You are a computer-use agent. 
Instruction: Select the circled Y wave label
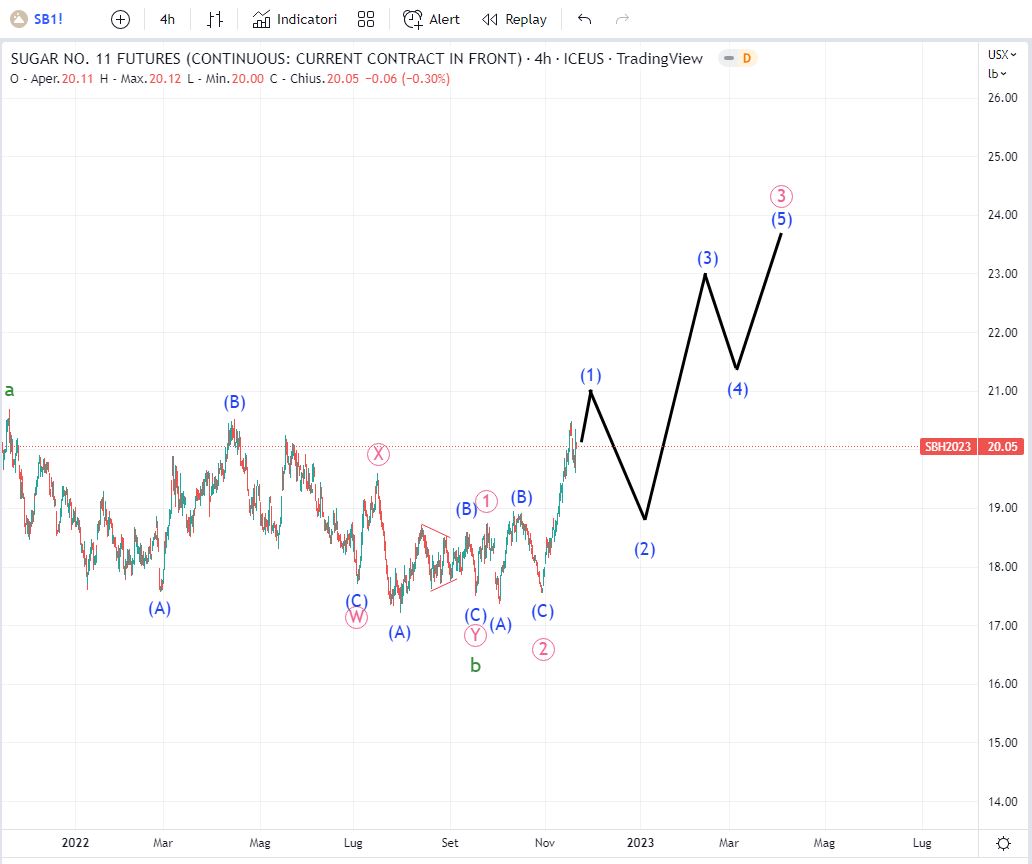click(475, 636)
